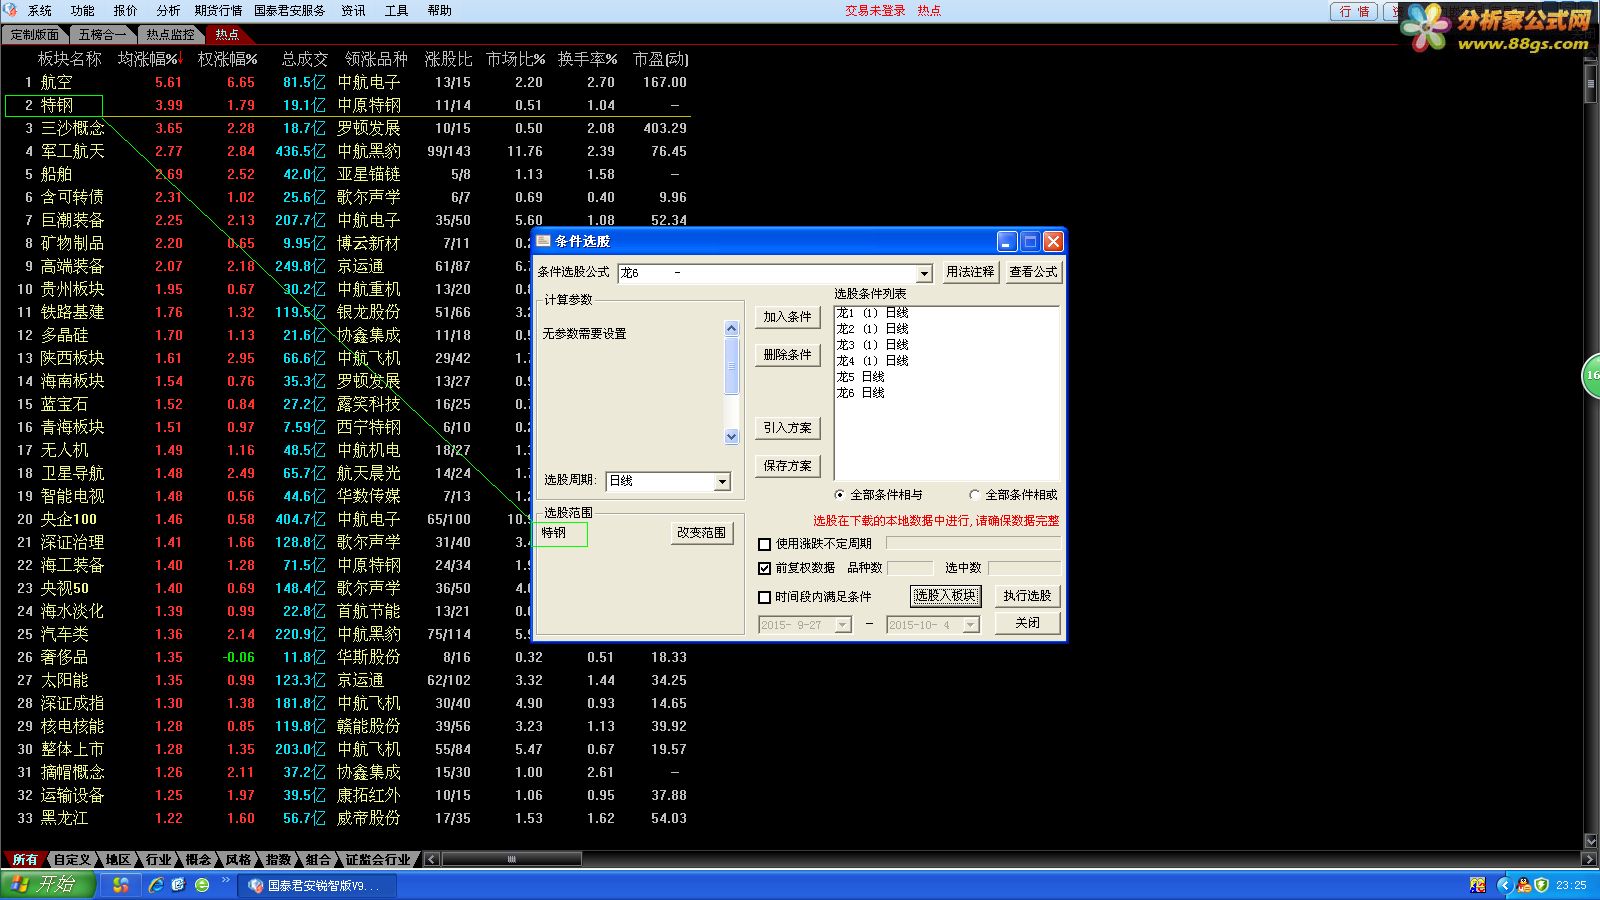Click the input method icon in taskbar
This screenshot has height=900, width=1600.
tap(1477, 885)
